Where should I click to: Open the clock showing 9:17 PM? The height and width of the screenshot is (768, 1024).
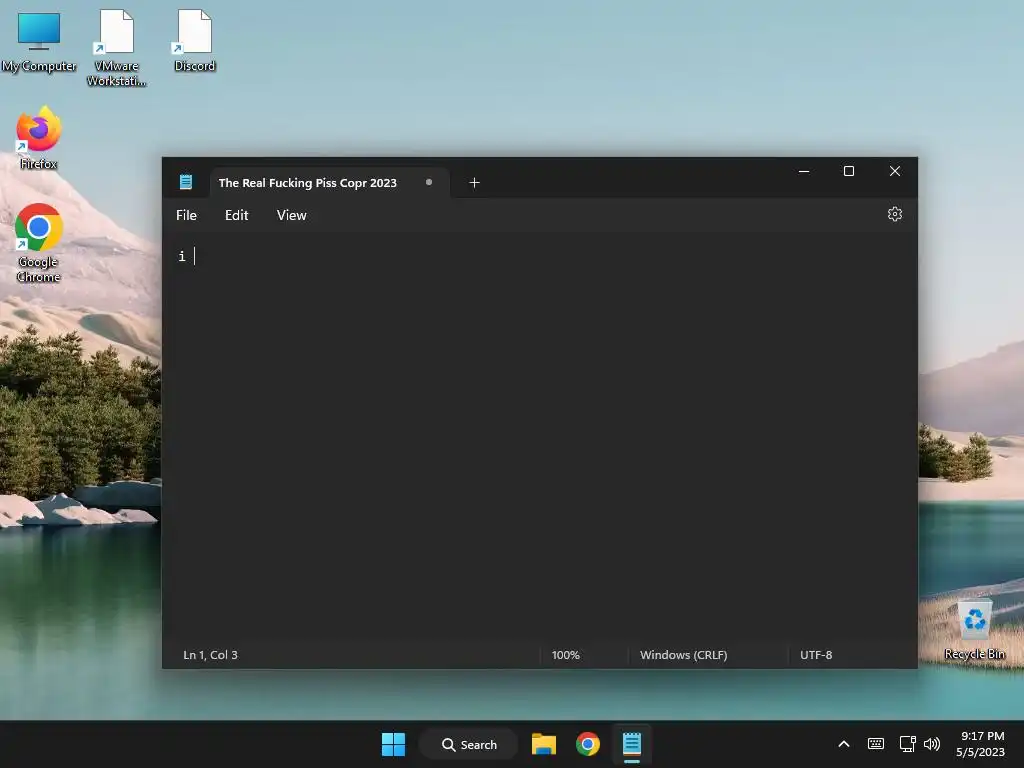[x=981, y=744]
